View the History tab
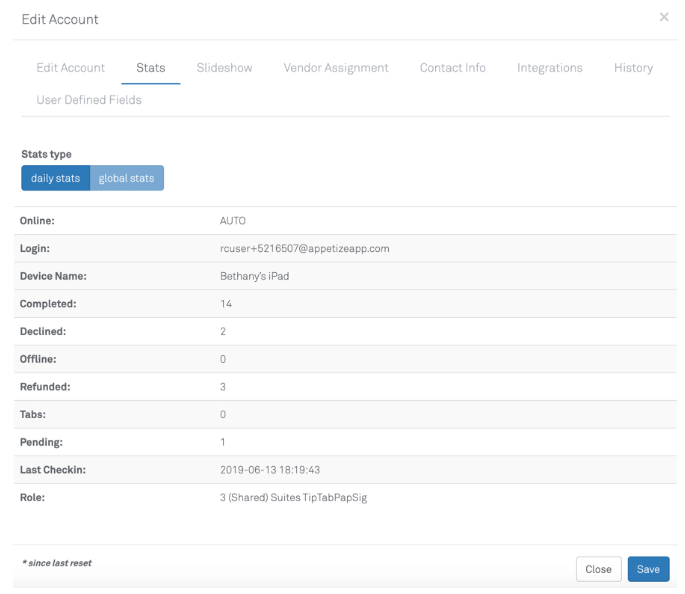 click(x=633, y=68)
